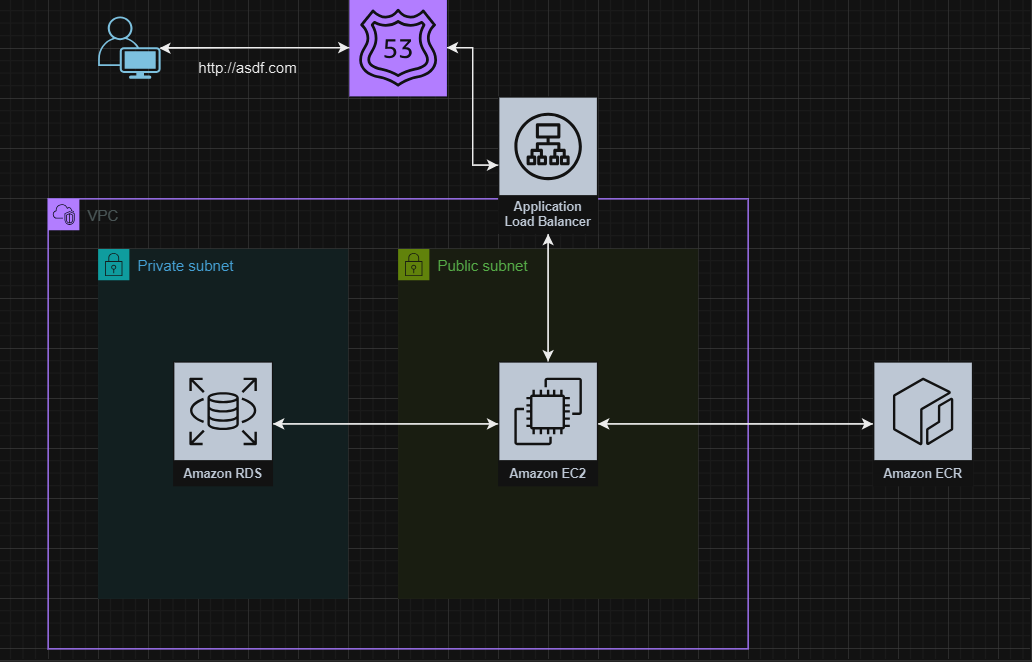Select the Application Load Balancer icon

pos(547,146)
